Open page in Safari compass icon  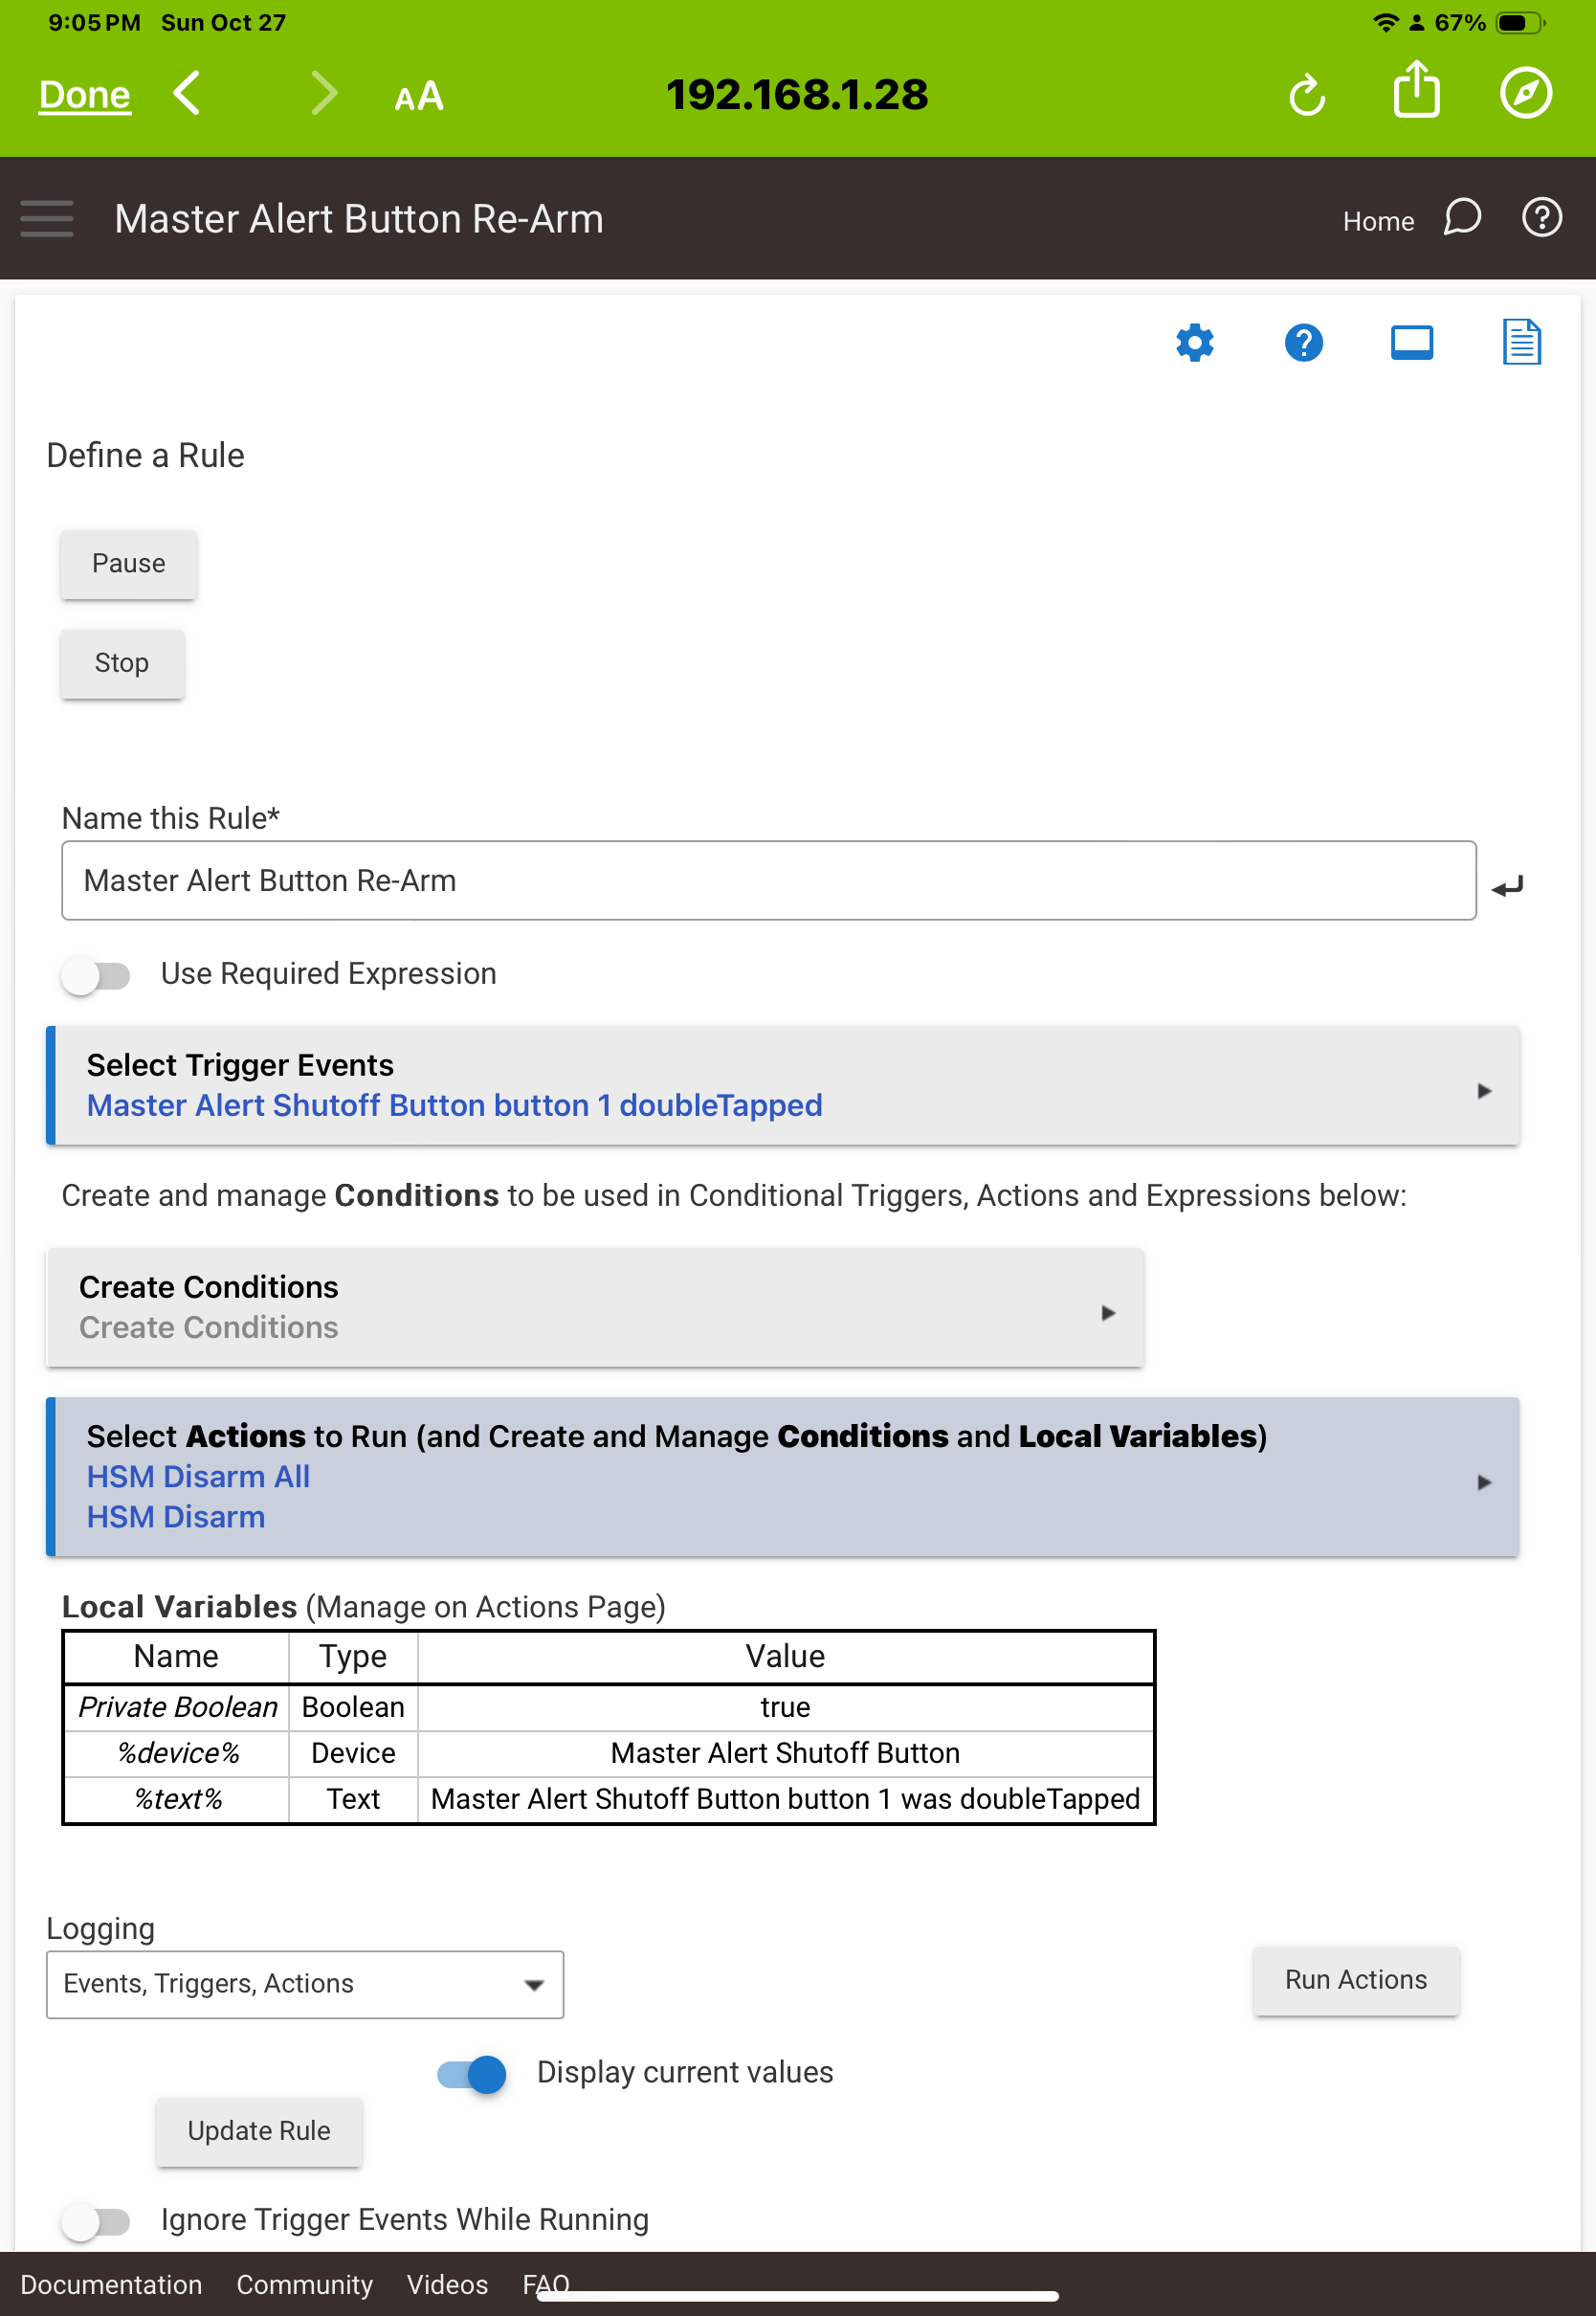tap(1525, 93)
